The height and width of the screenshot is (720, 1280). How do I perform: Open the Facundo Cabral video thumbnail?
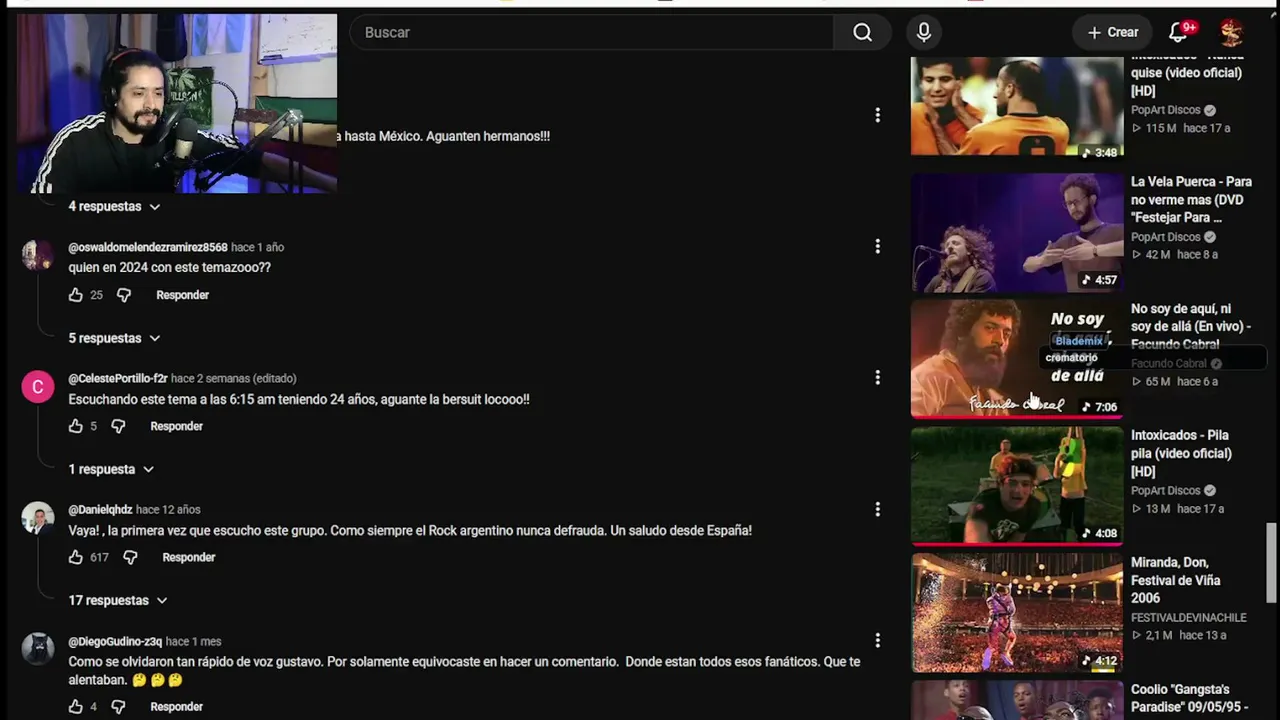point(1017,359)
